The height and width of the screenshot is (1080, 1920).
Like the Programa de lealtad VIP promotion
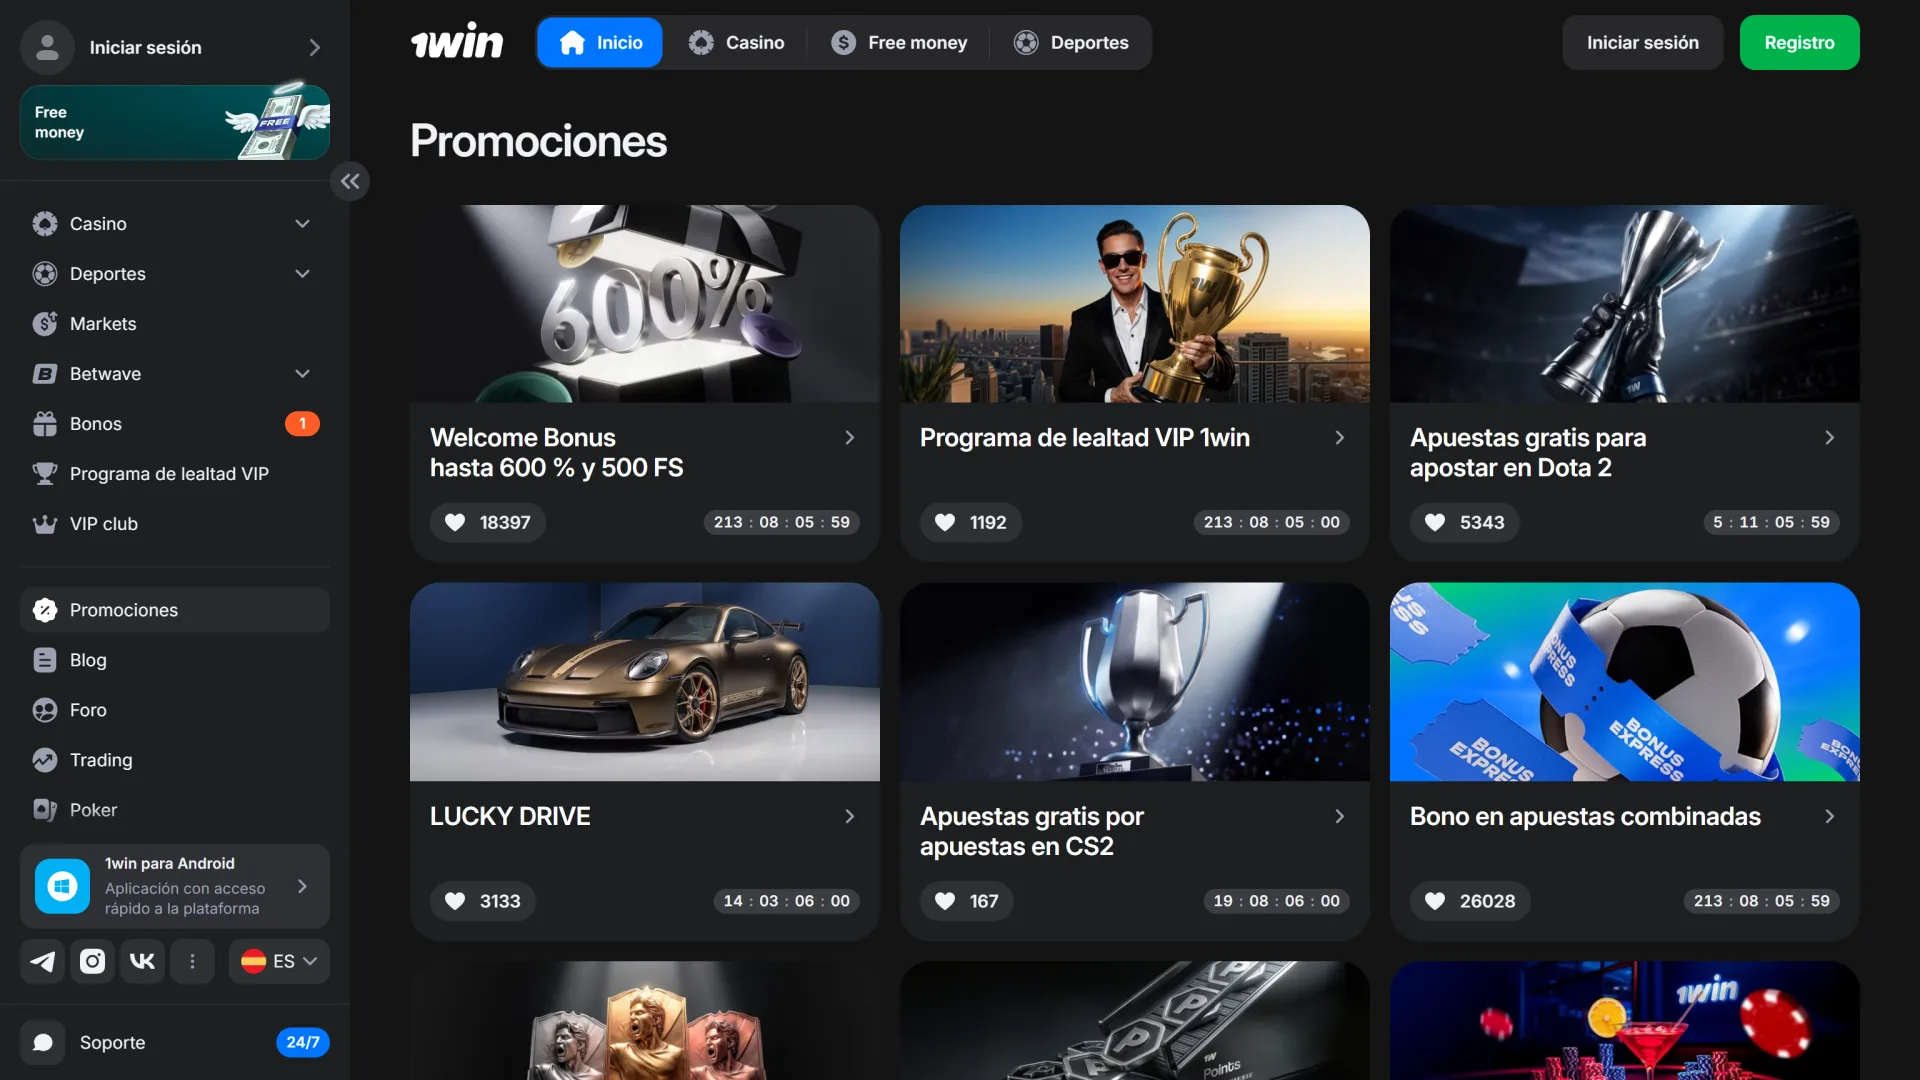(x=945, y=522)
